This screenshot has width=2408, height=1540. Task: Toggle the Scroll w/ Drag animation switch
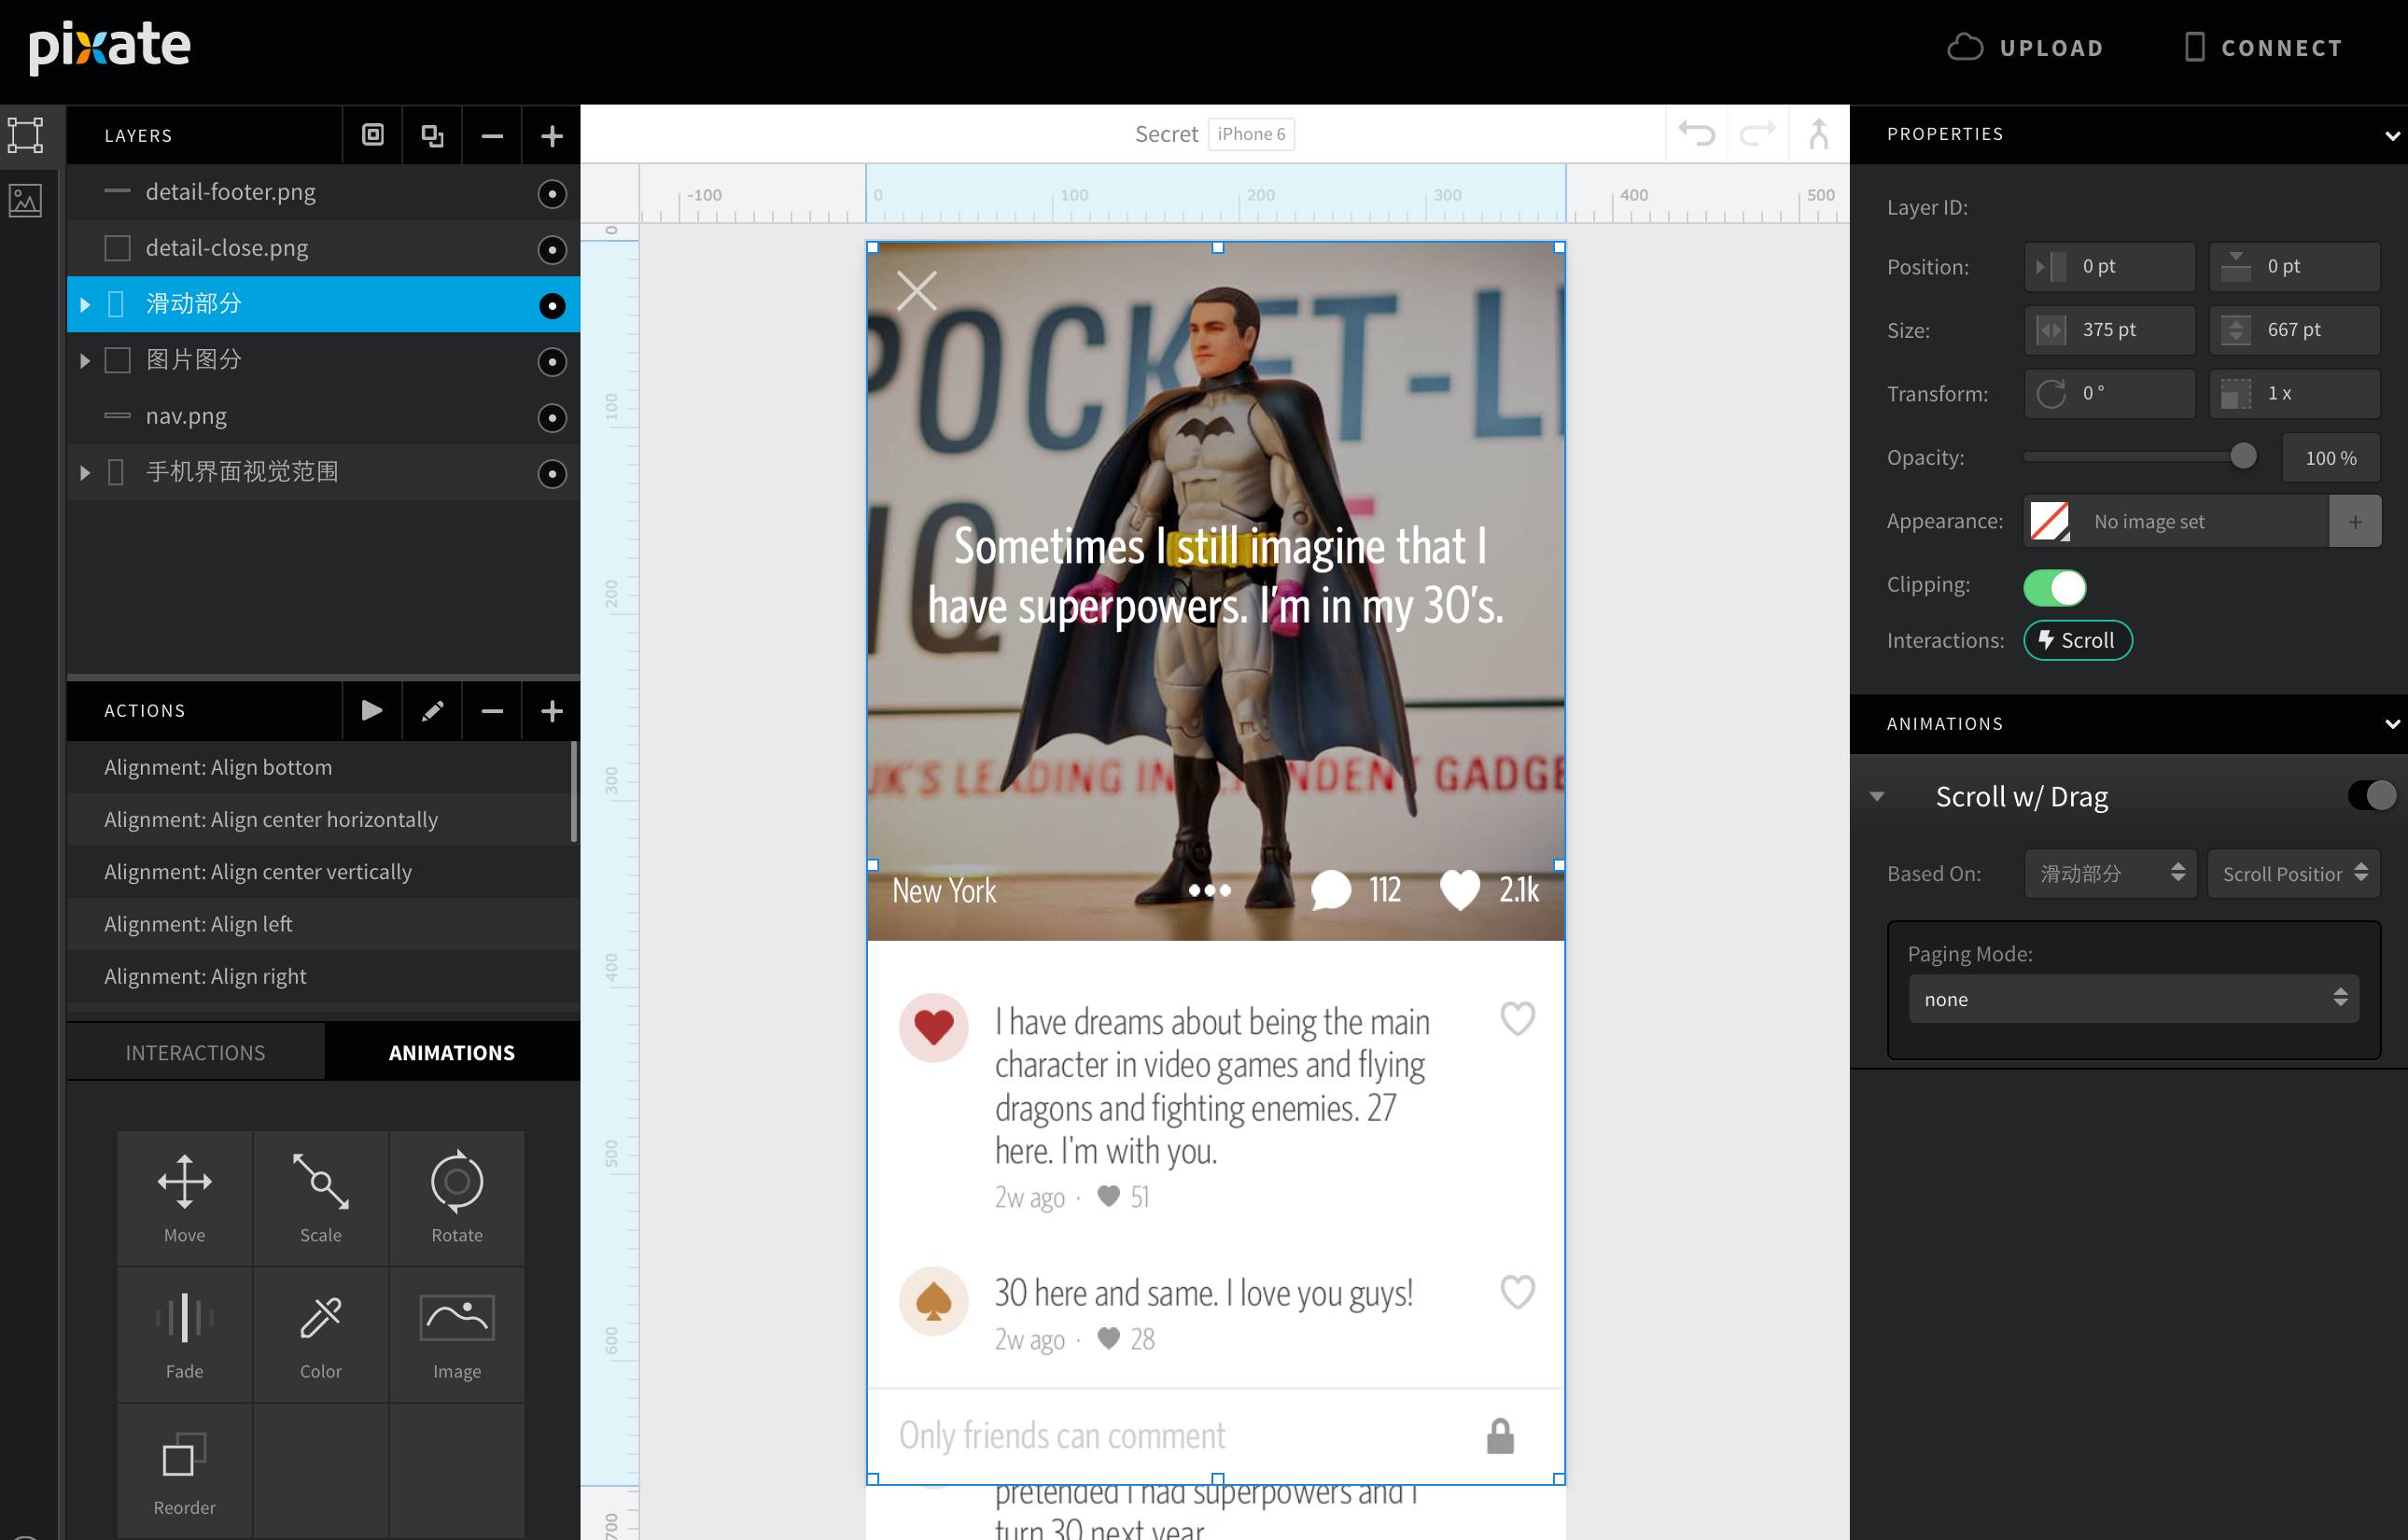[2372, 796]
